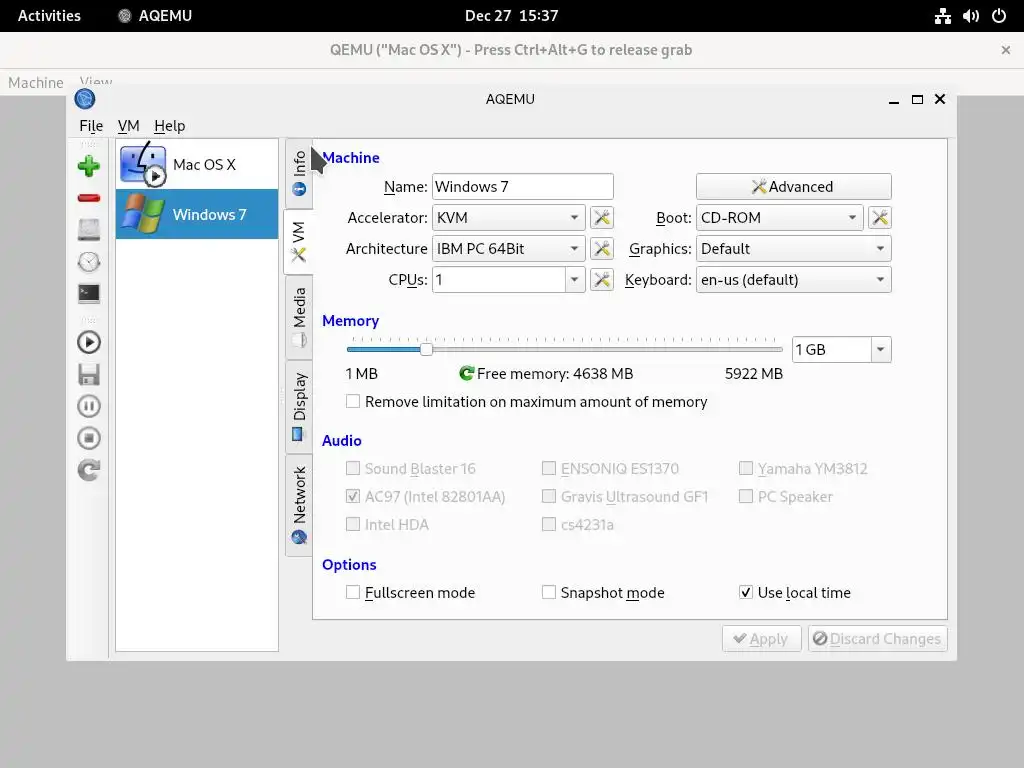Click the Mac OS X VM icon
The height and width of the screenshot is (768, 1024).
tap(143, 165)
